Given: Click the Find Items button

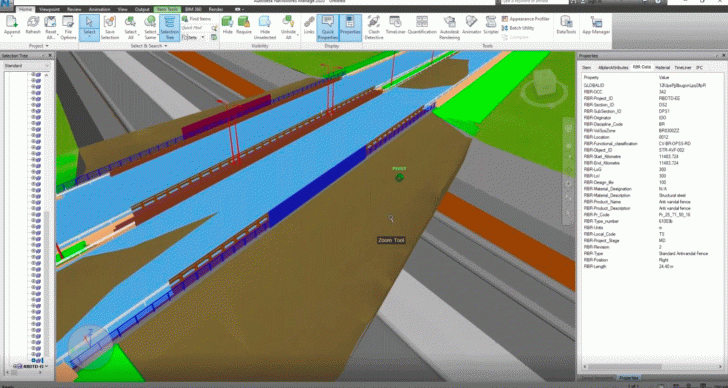Looking at the screenshot, I should 196,19.
